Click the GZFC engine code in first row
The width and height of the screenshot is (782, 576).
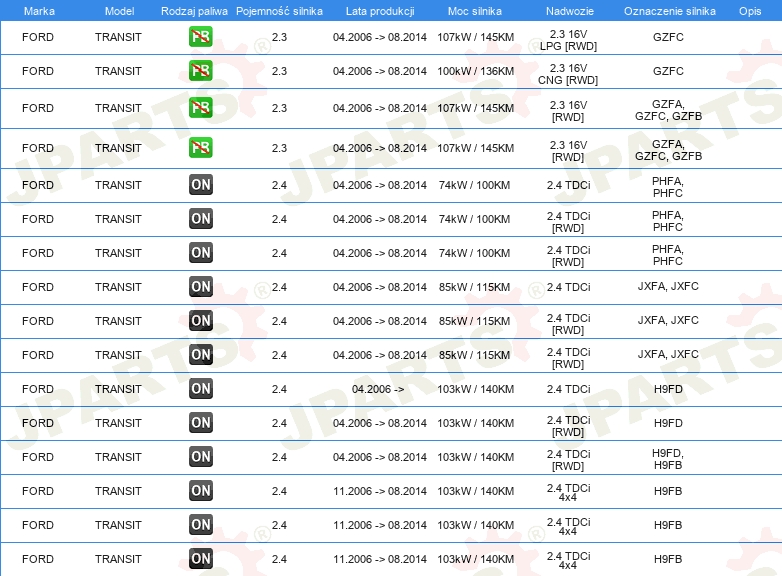(668, 37)
